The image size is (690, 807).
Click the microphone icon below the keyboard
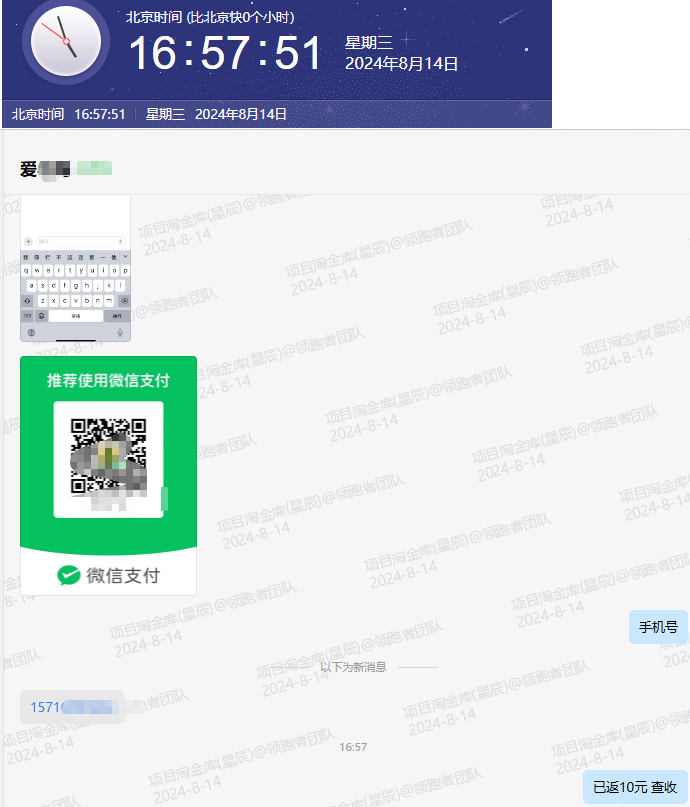pos(120,332)
